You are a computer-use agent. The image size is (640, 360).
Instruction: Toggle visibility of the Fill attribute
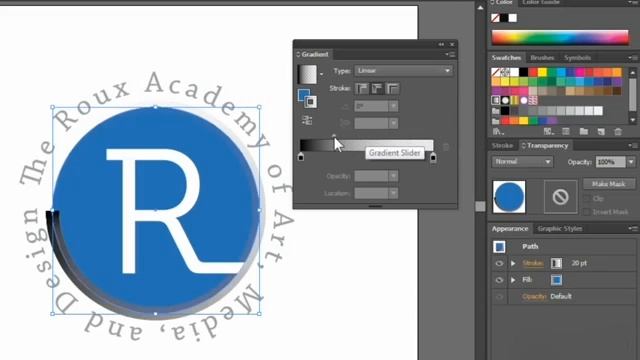point(499,280)
